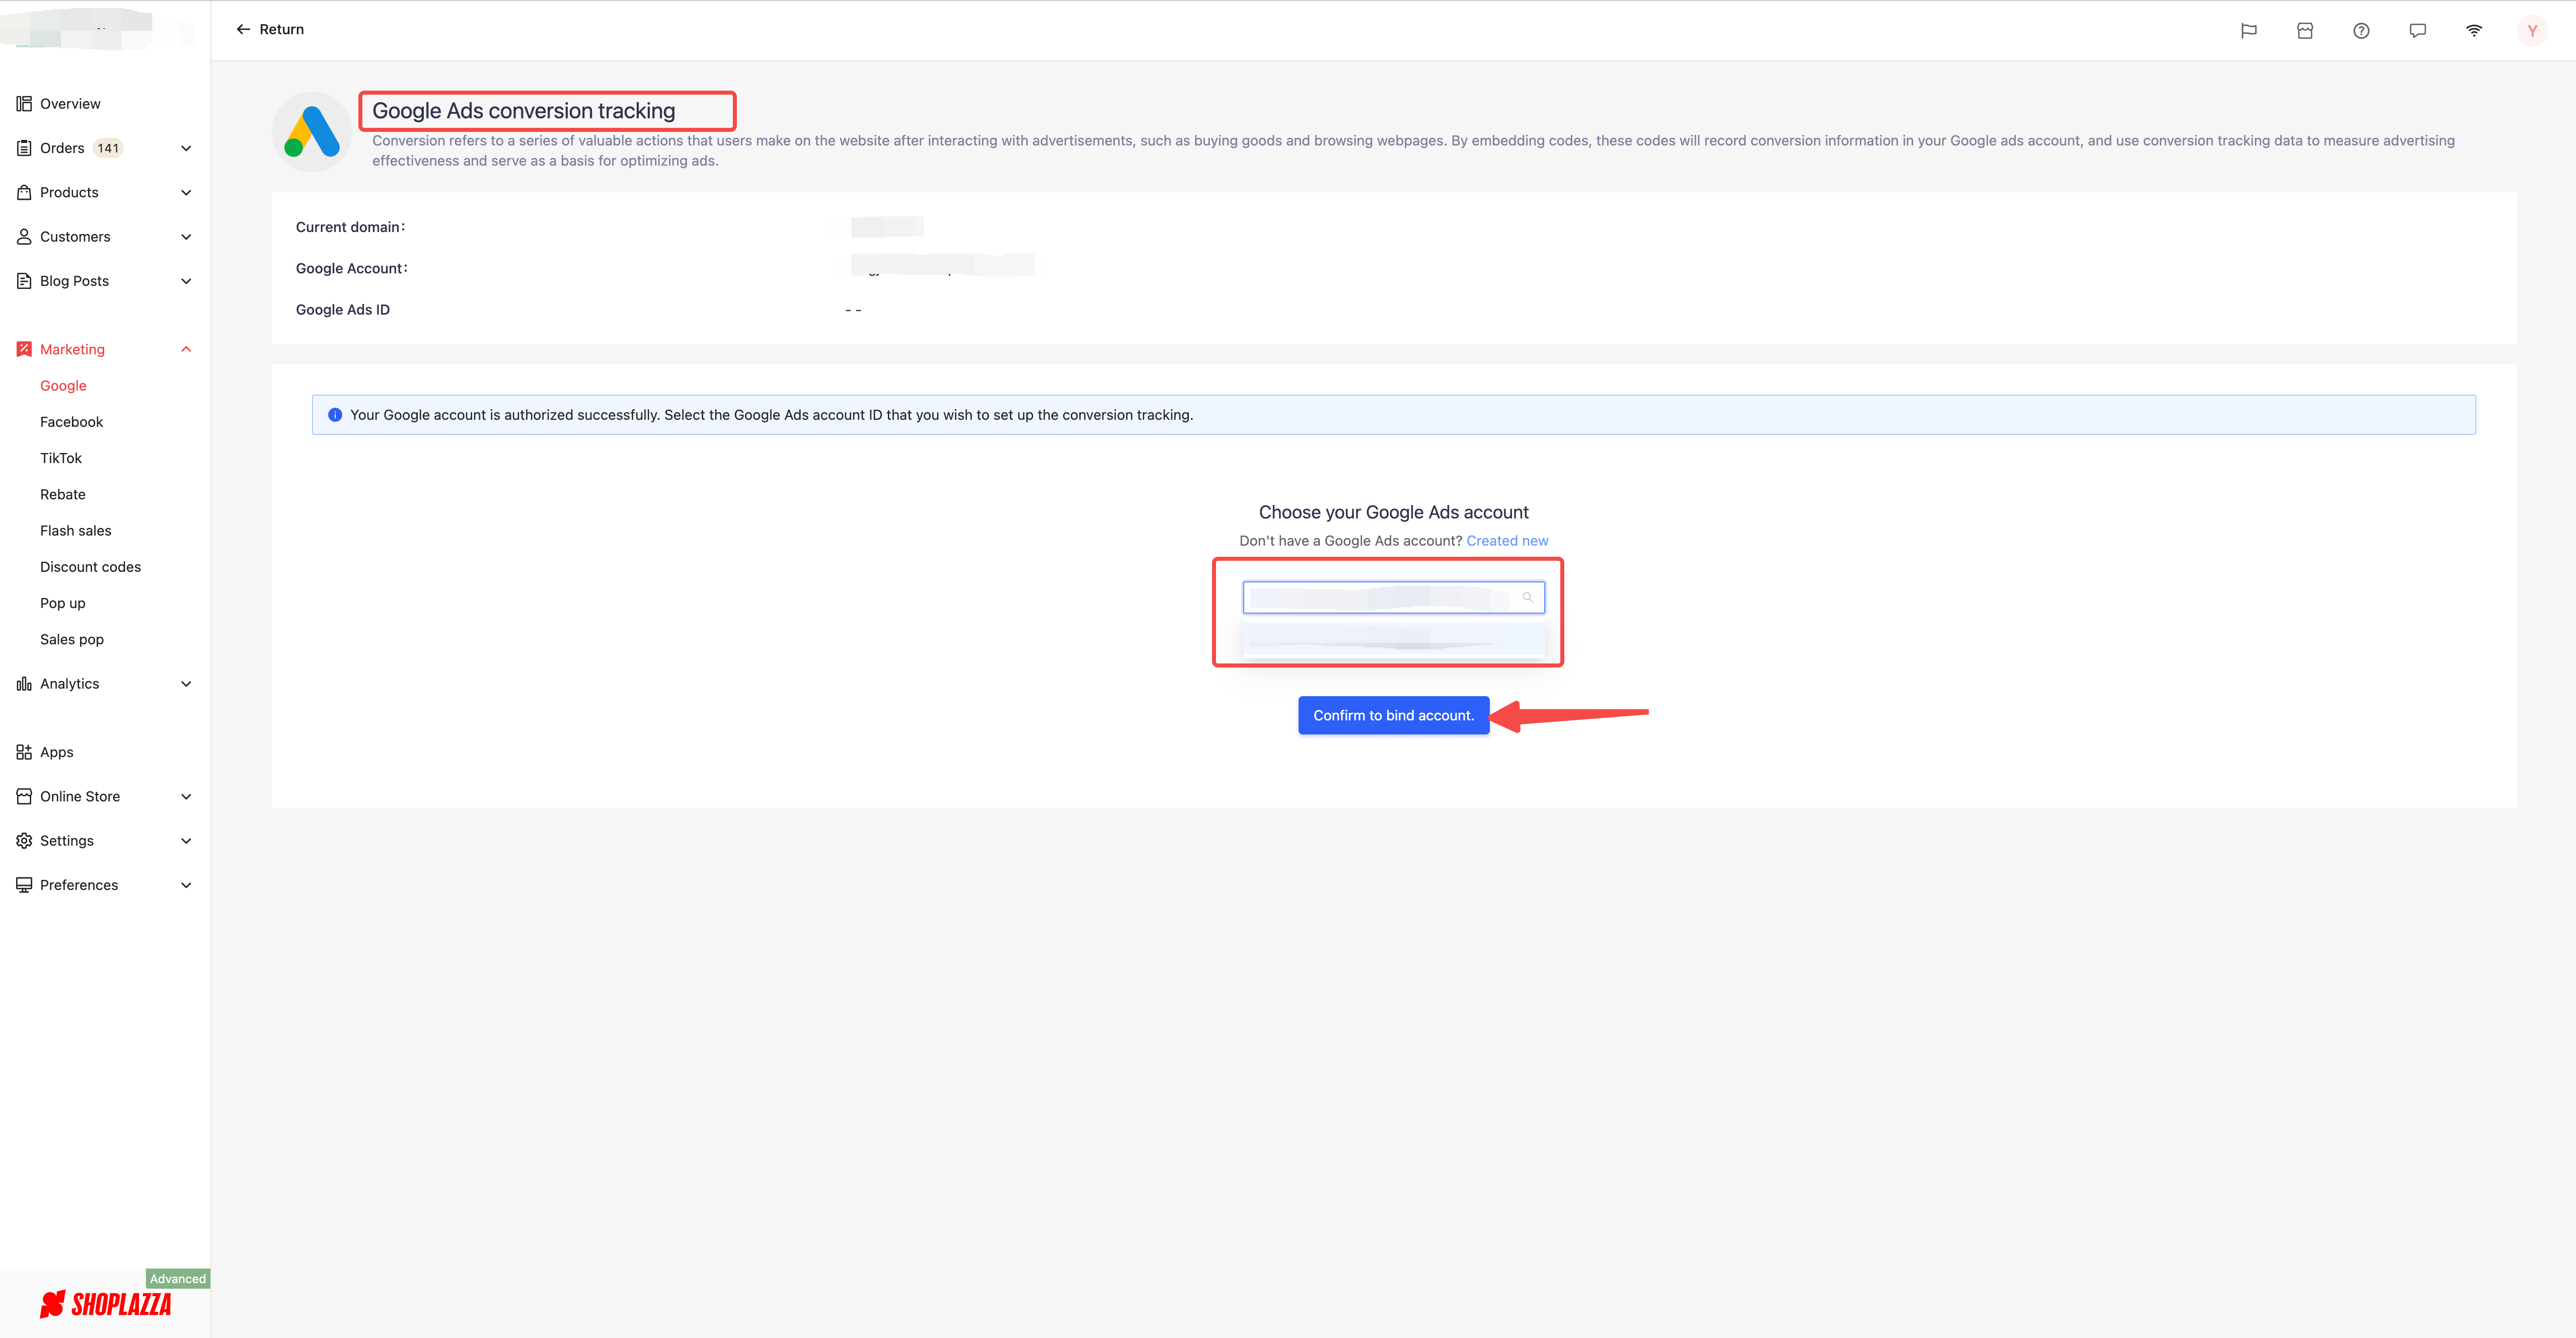Click the Products bag icon
This screenshot has height=1338, width=2576.
pos(24,192)
